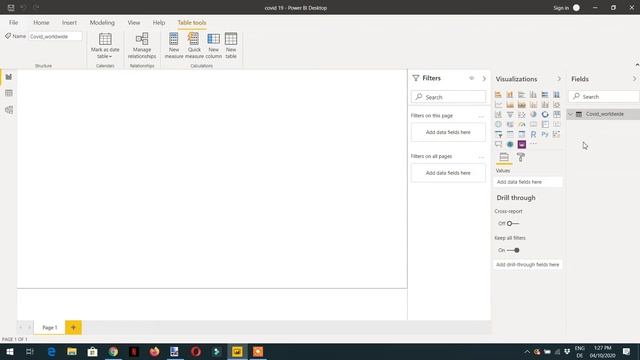The width and height of the screenshot is (640, 360).
Task: Collapse the Filters pane chevron
Action: [x=484, y=78]
